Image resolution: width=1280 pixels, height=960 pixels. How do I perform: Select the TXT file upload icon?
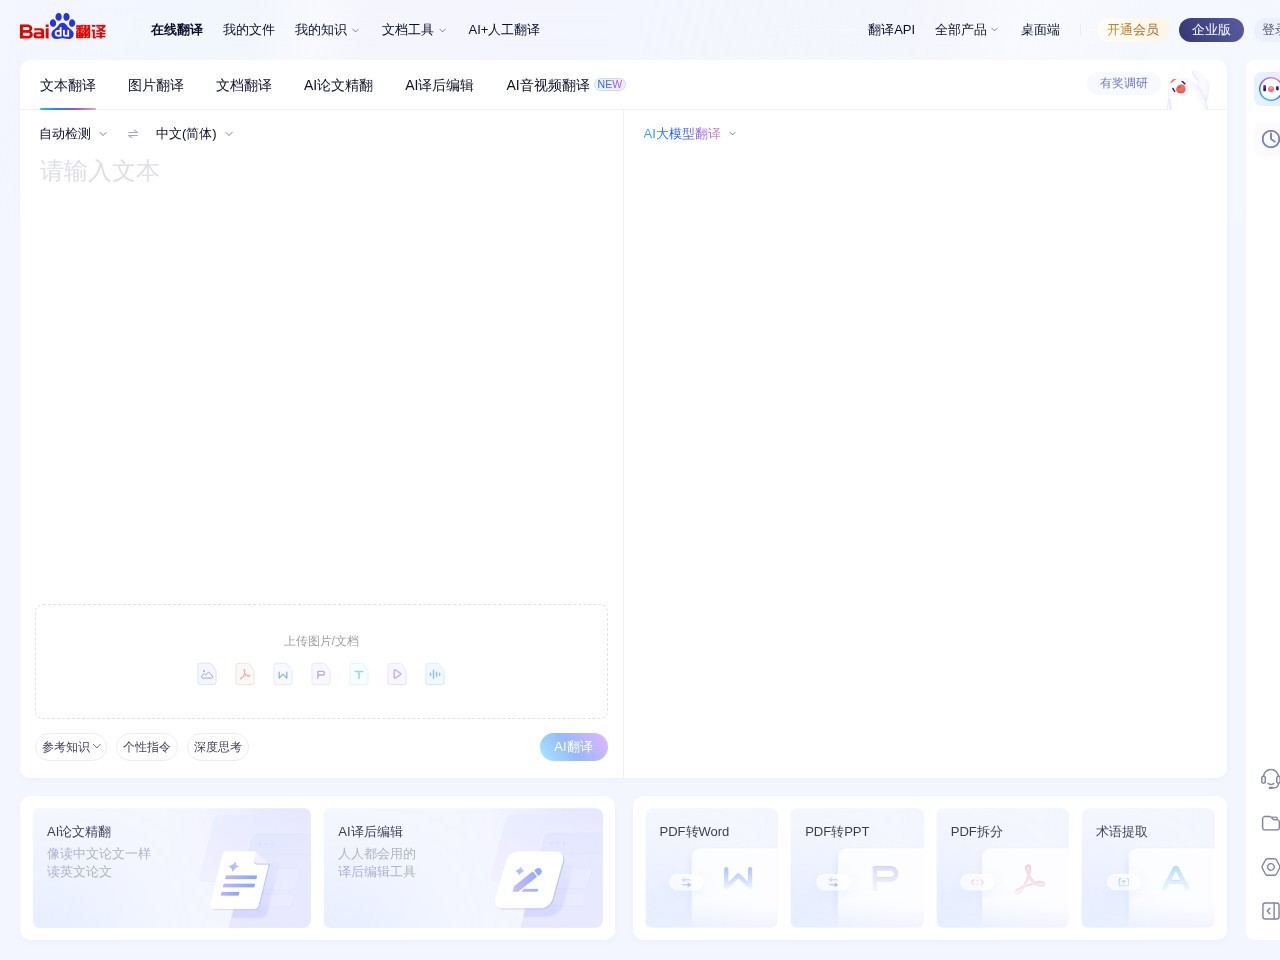[359, 674]
